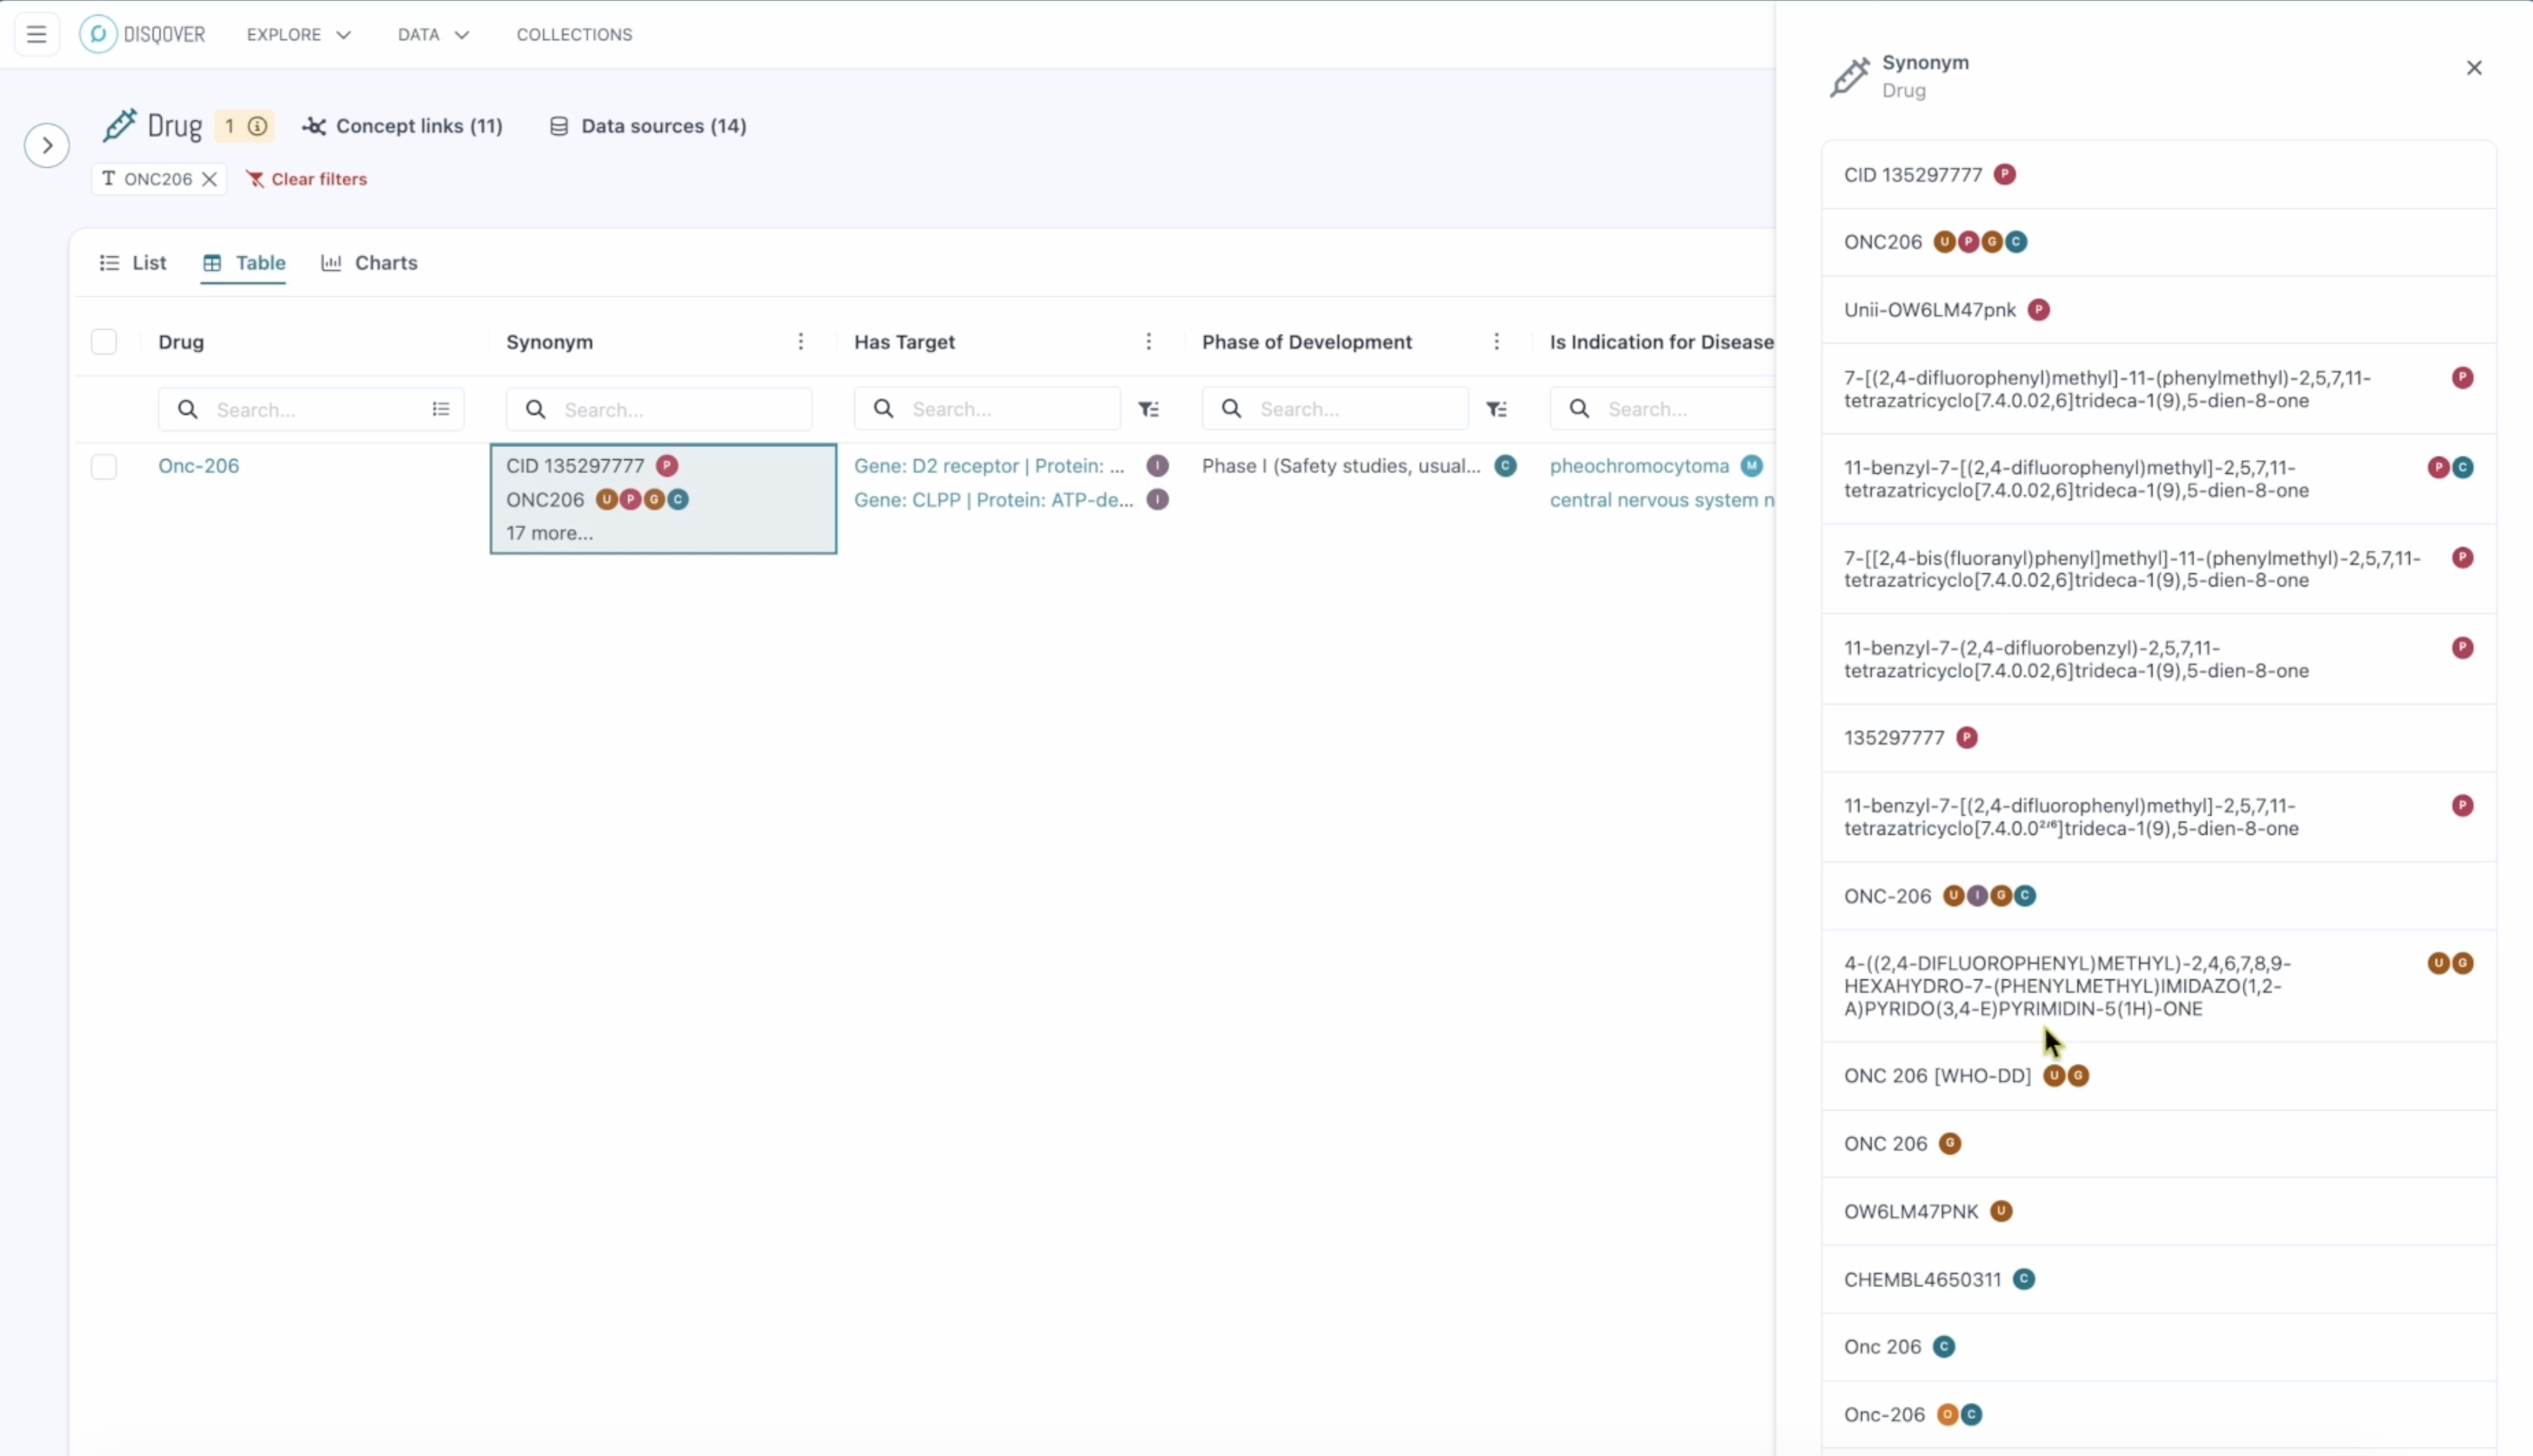Remove the ONC206 filter chip

pyautogui.click(x=209, y=179)
